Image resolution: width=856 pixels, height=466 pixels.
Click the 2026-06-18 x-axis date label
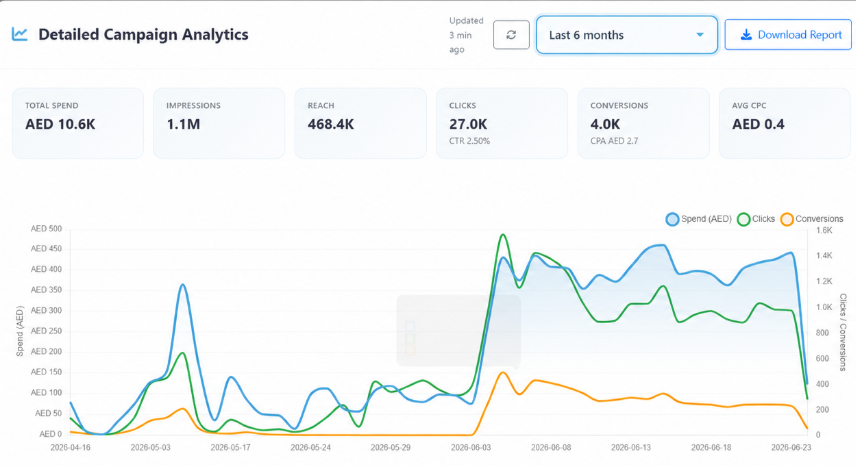tap(711, 447)
